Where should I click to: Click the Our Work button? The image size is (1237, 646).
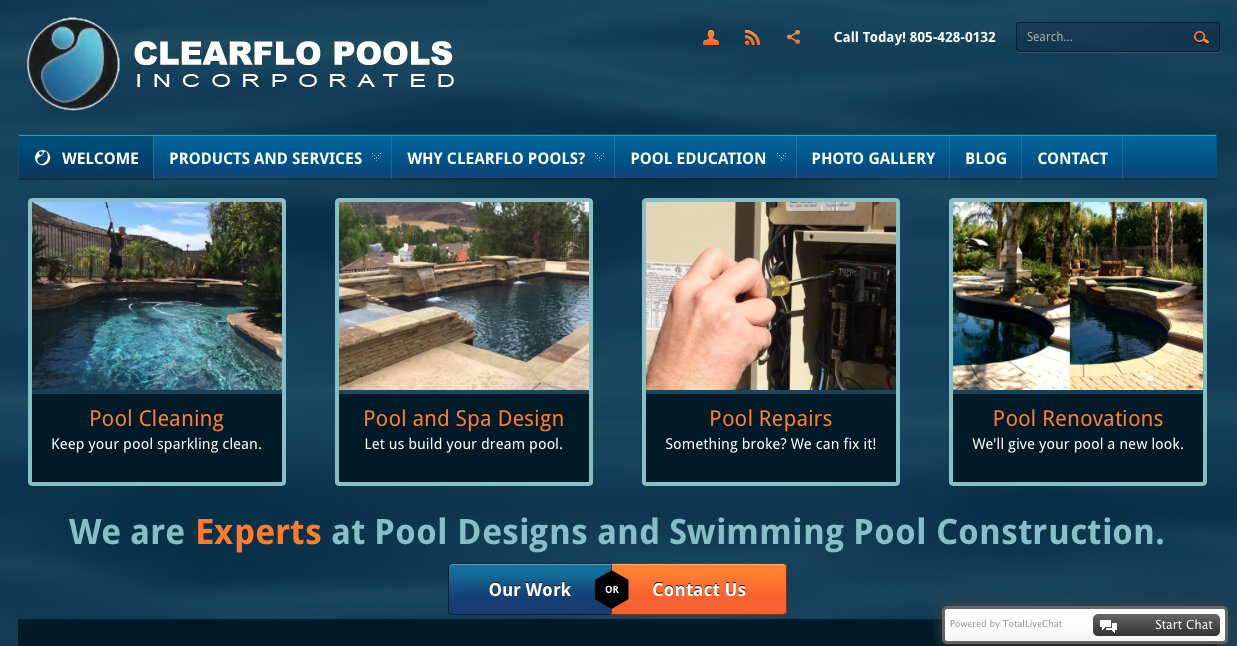[529, 590]
